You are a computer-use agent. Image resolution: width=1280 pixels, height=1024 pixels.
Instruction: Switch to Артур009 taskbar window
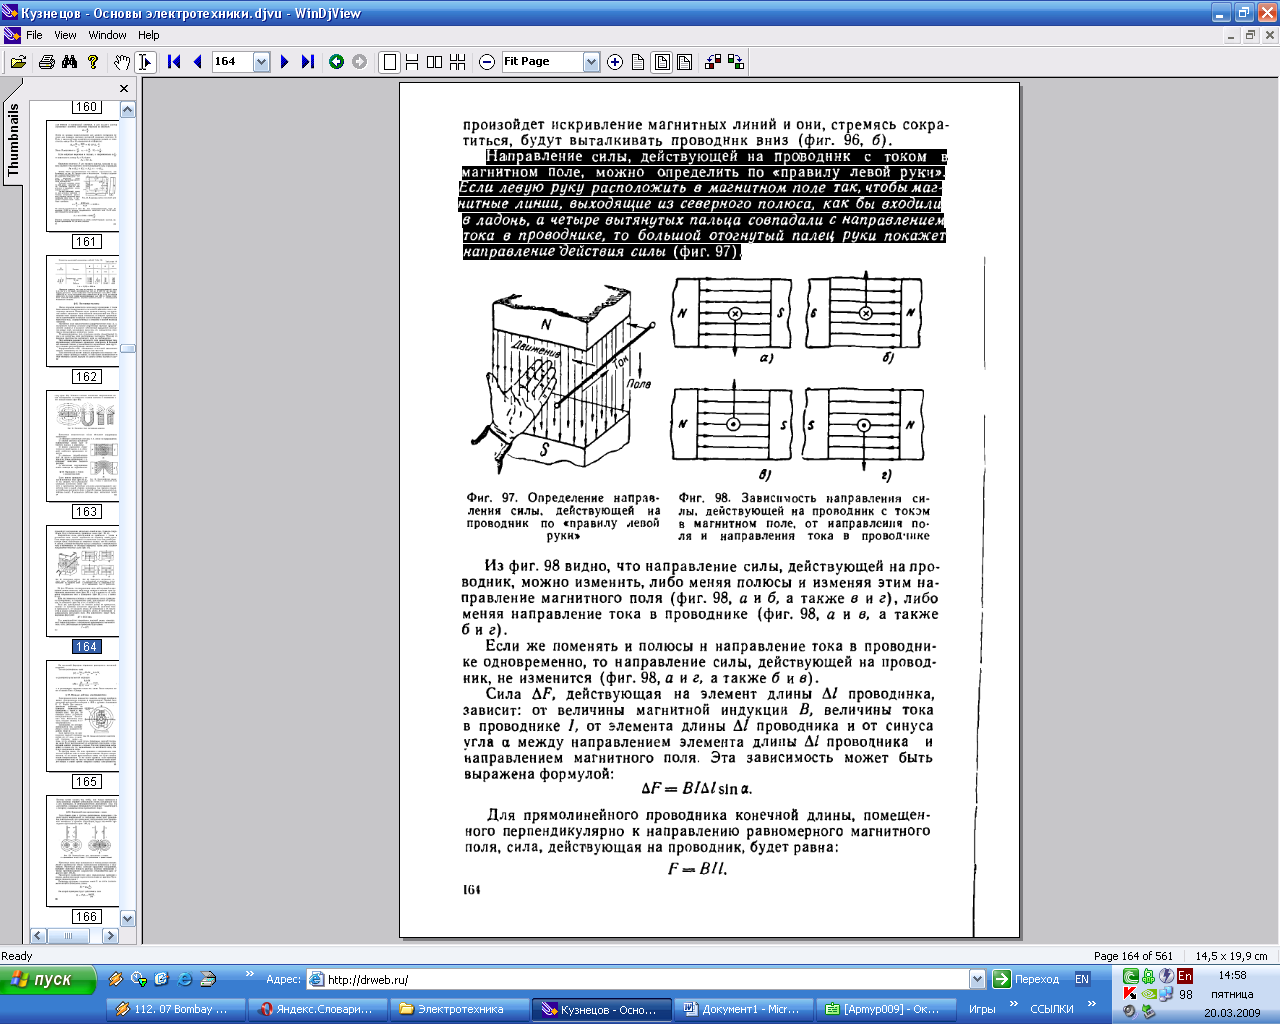[886, 1009]
